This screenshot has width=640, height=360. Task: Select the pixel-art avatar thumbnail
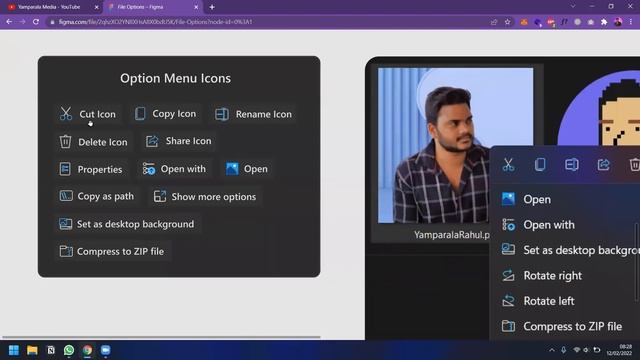pyautogui.click(x=600, y=107)
